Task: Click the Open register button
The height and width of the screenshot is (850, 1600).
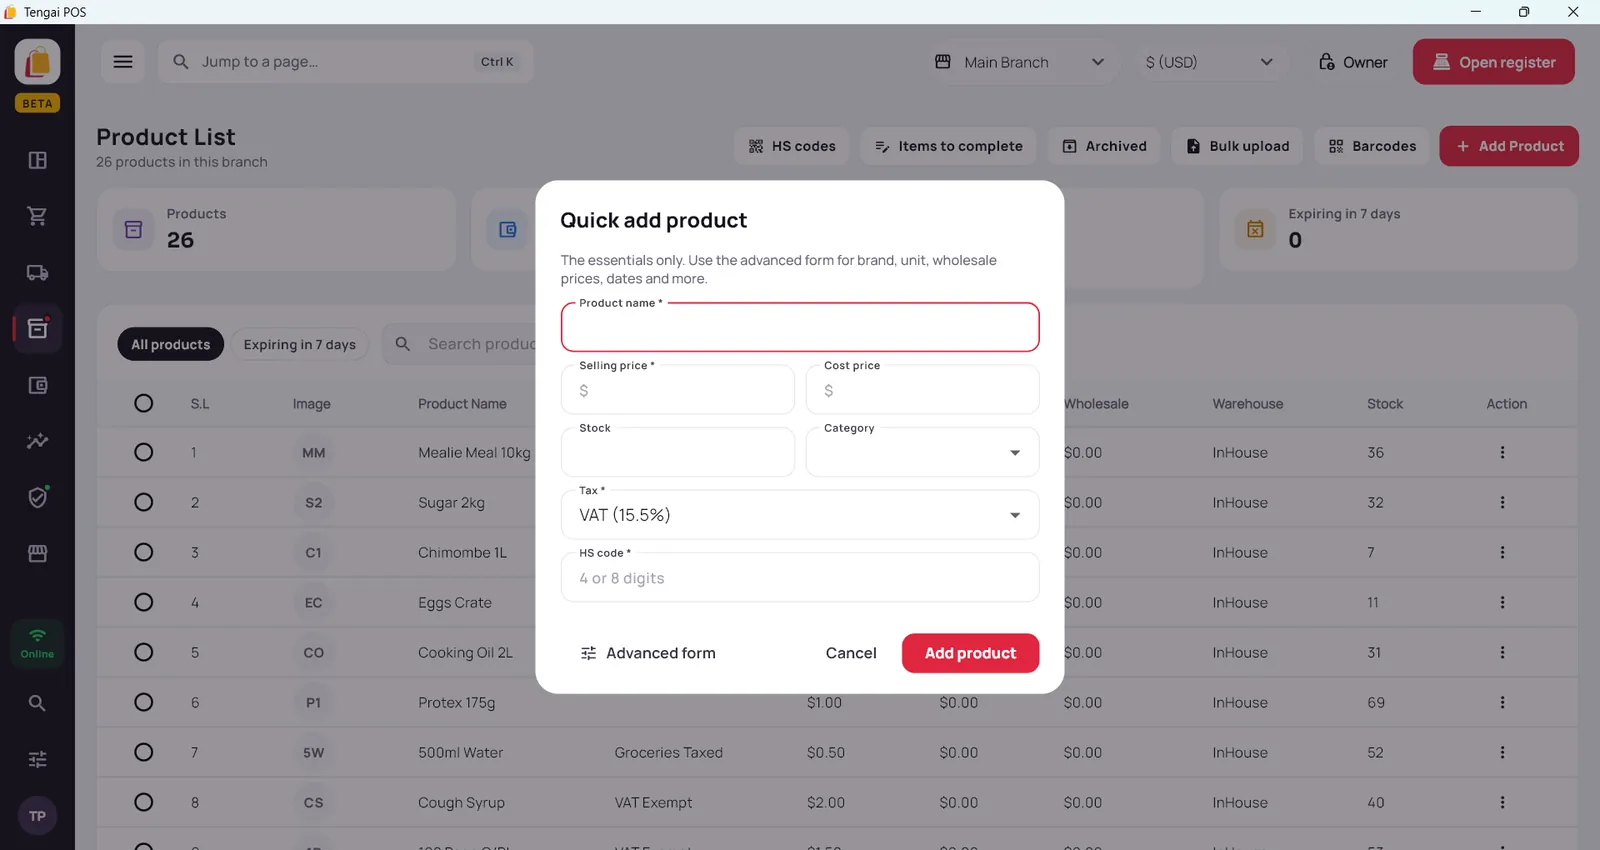Action: click(1494, 62)
